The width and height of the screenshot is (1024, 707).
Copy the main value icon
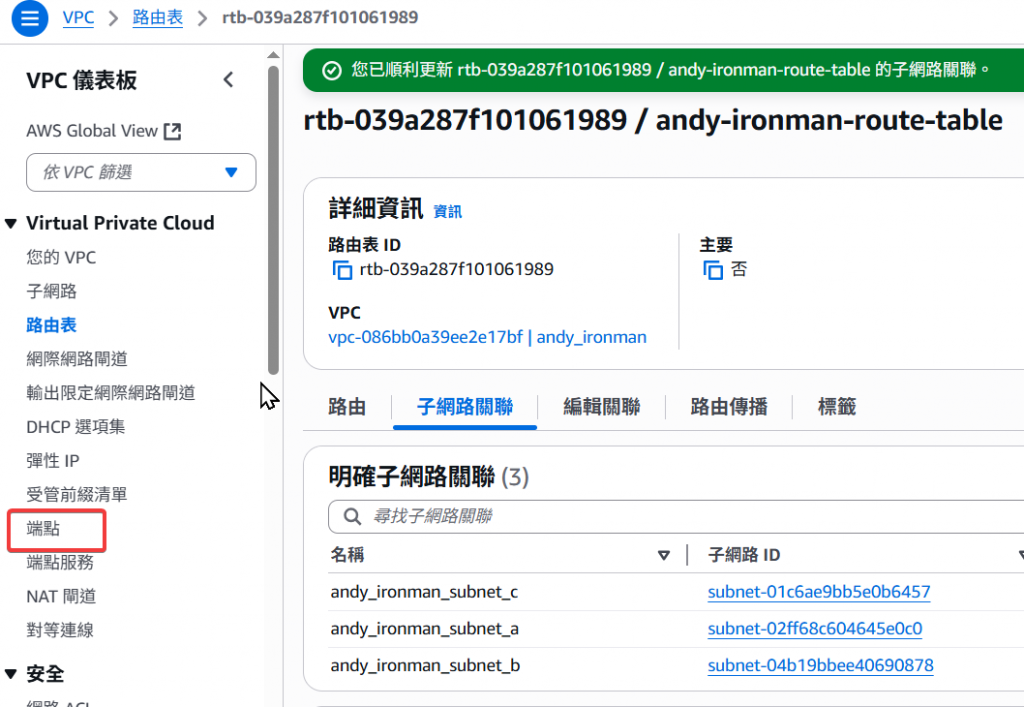pyautogui.click(x=713, y=270)
